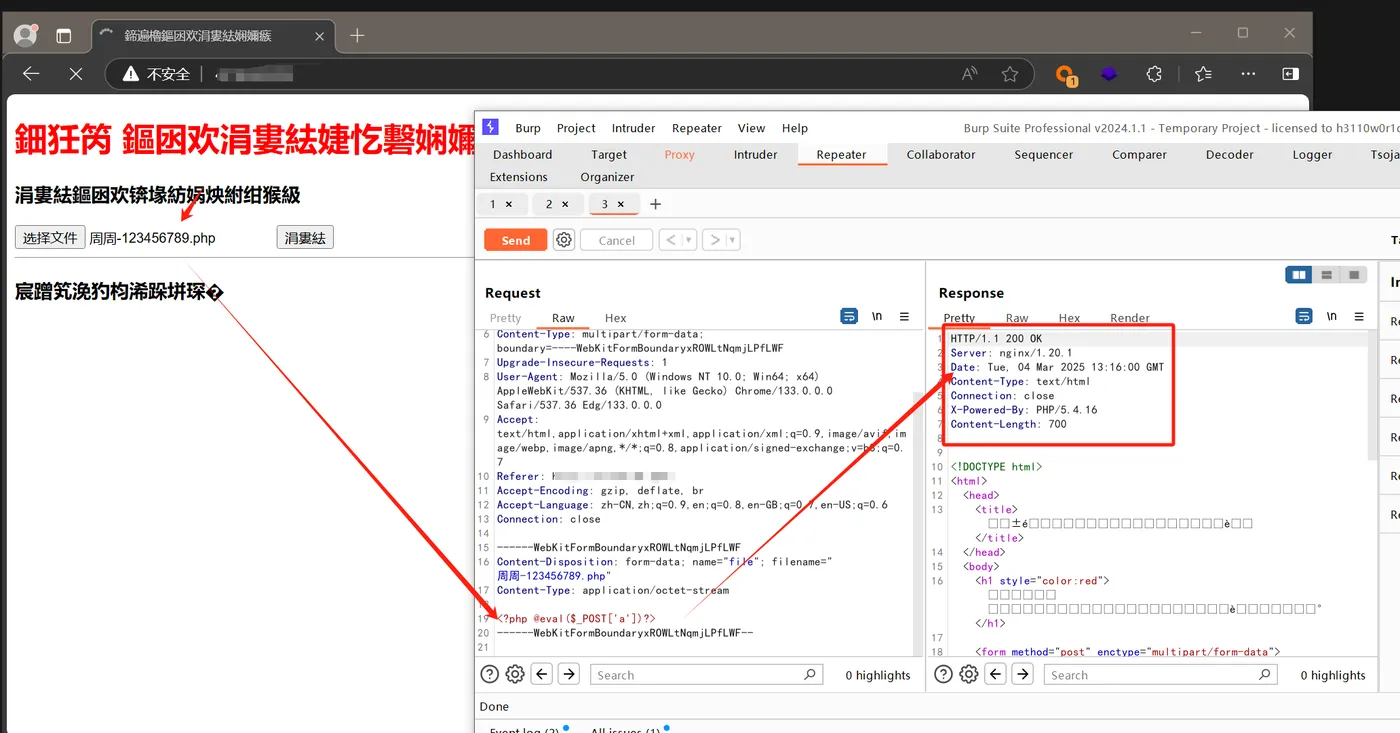Select Request Pretty view tab
The width and height of the screenshot is (1400, 733).
[x=505, y=318]
